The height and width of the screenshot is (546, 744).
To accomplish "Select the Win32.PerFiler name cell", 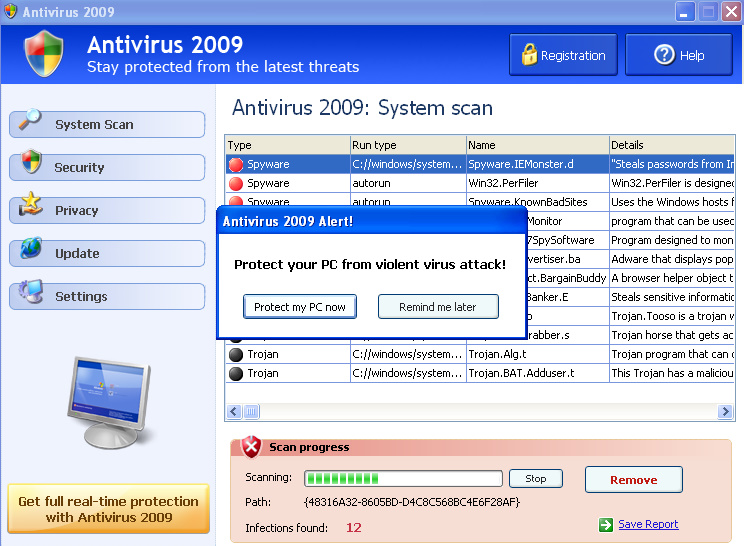I will coord(538,183).
